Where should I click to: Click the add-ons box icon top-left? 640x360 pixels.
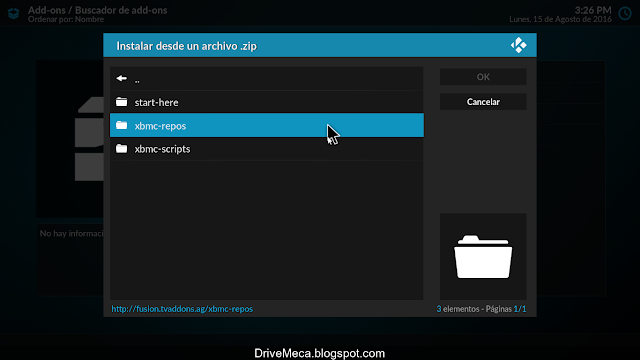[13, 13]
